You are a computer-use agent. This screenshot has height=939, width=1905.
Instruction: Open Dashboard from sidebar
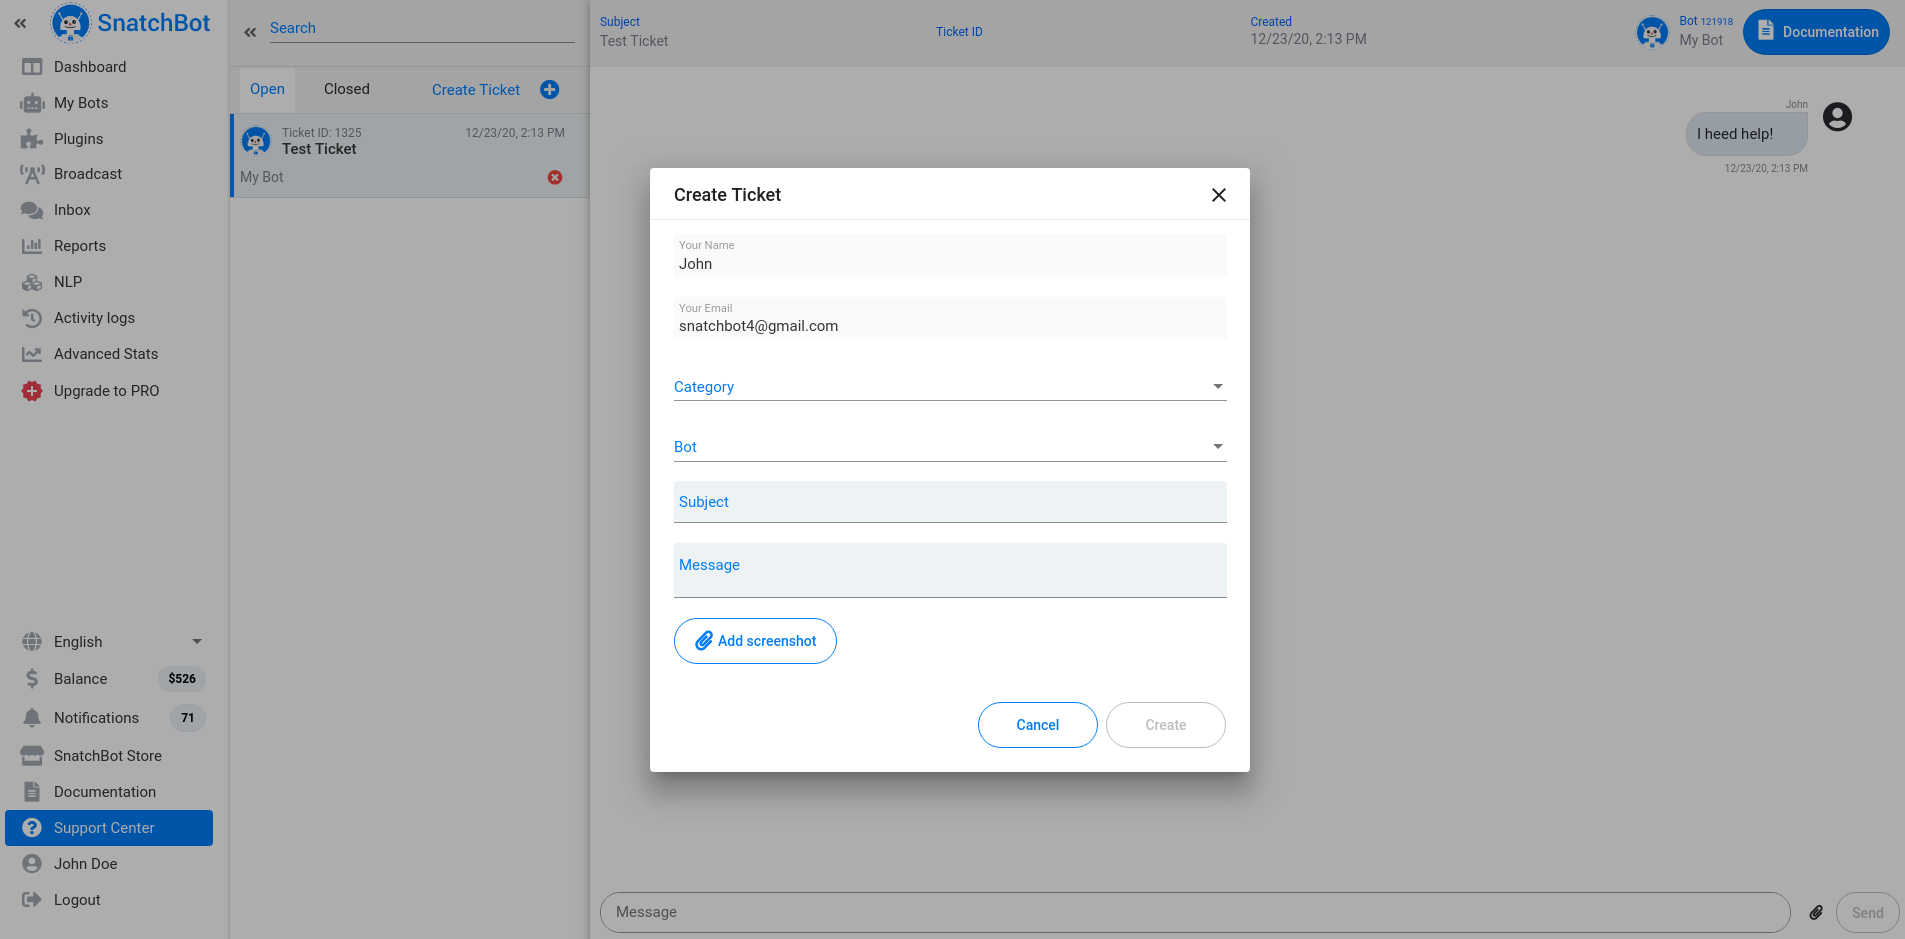(90, 67)
